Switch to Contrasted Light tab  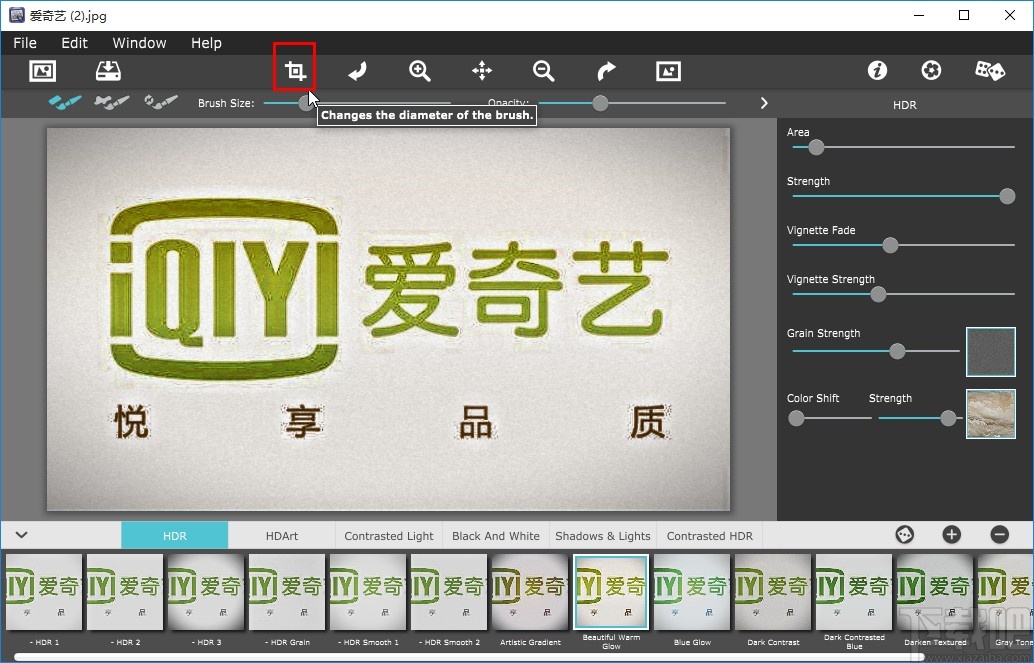tap(389, 536)
